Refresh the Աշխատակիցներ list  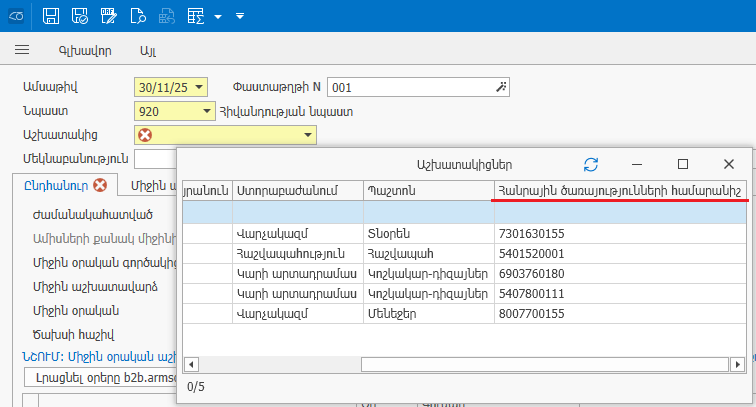pyautogui.click(x=591, y=164)
